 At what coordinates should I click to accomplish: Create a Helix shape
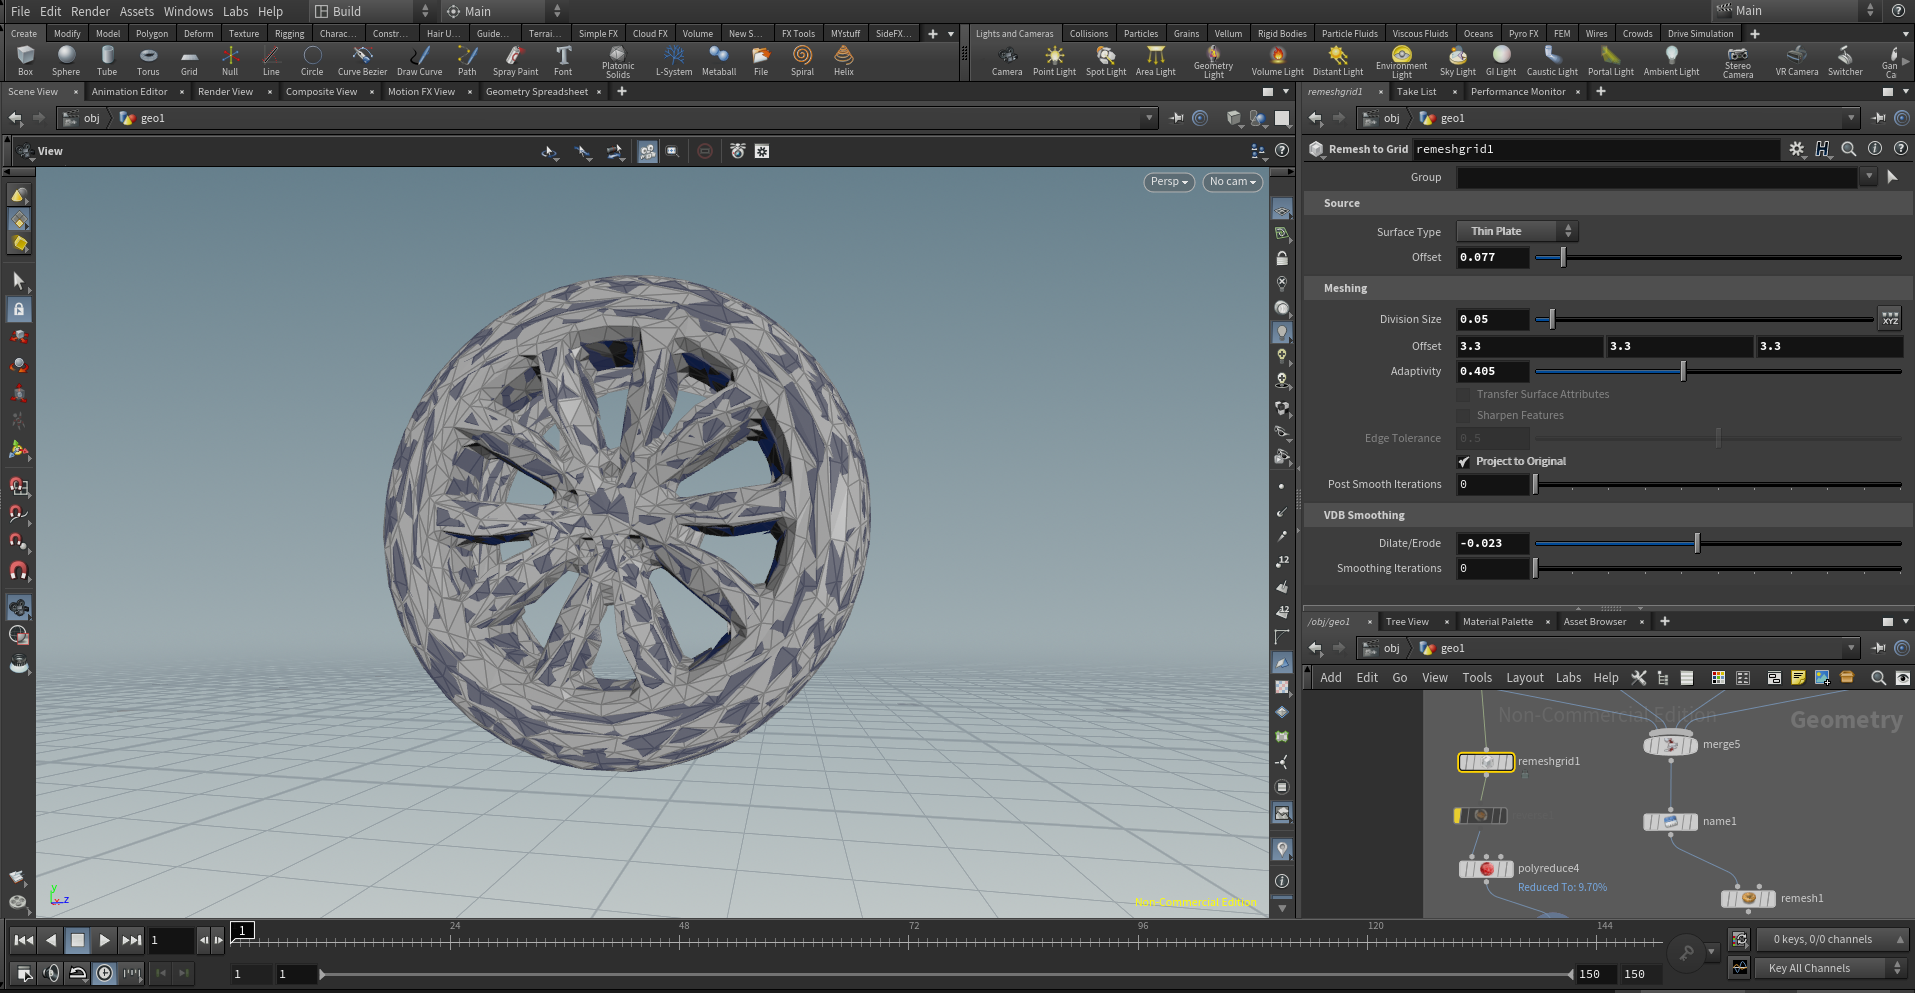[x=844, y=61]
